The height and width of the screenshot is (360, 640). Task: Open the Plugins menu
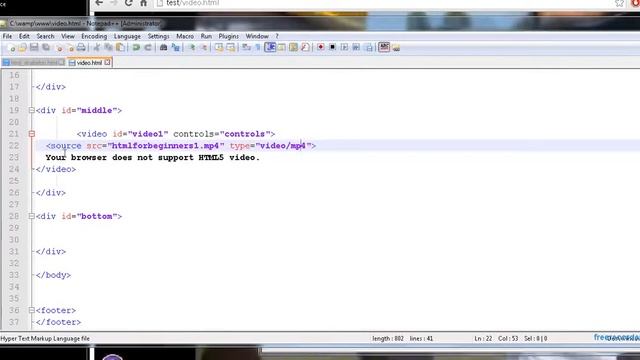[228, 36]
